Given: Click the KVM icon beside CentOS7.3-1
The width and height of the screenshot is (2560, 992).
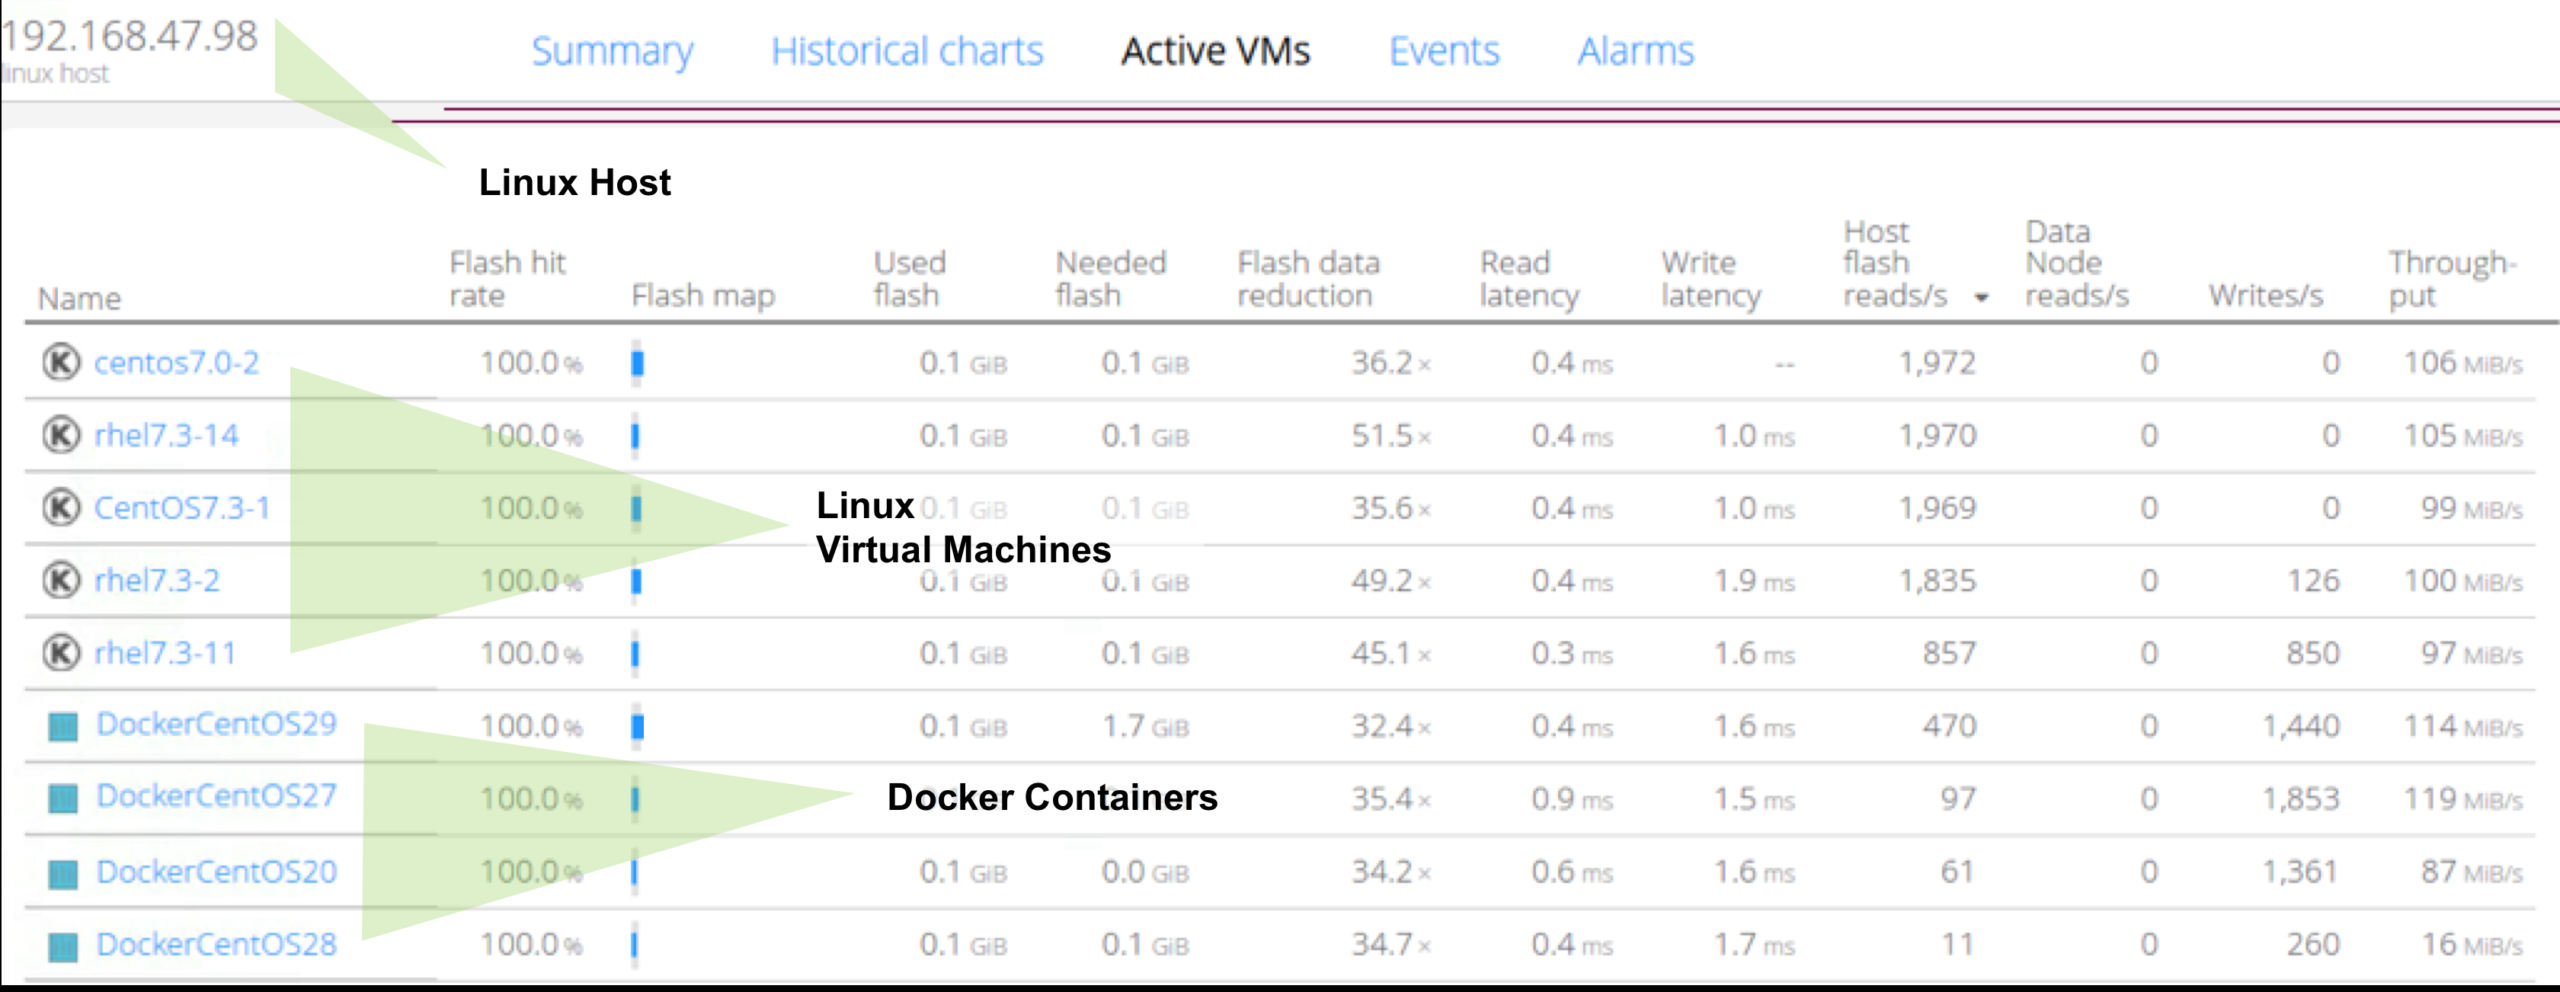Looking at the screenshot, I should coord(61,508).
